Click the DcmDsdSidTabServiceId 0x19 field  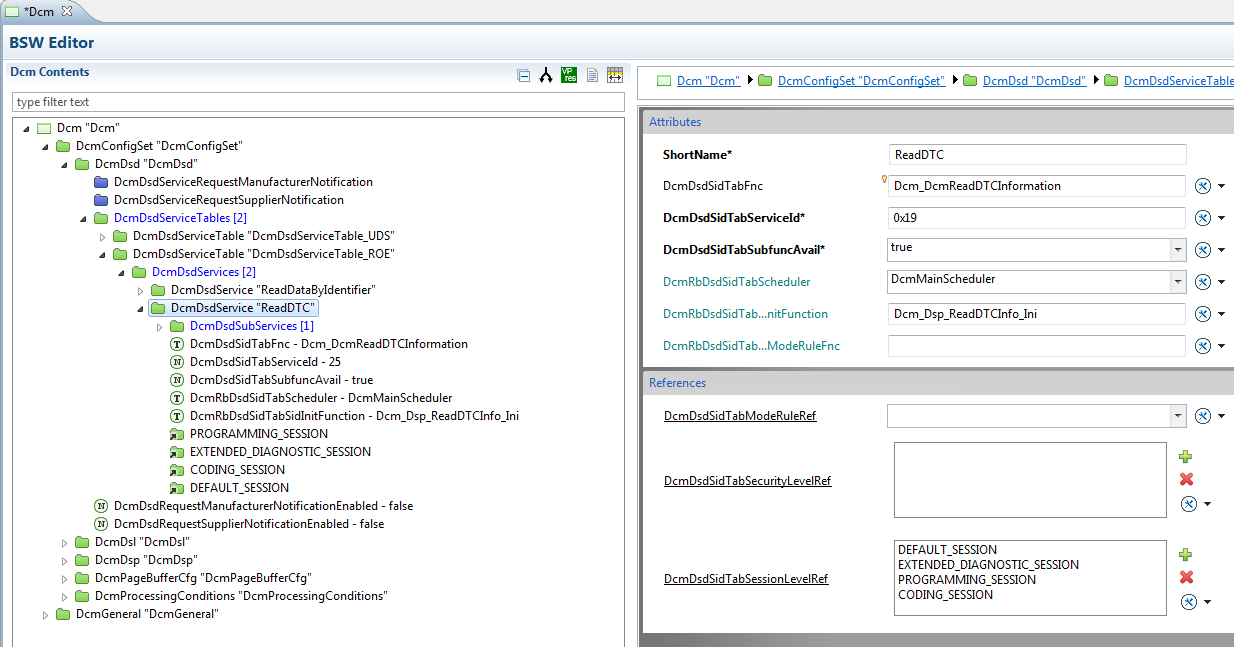(1037, 218)
